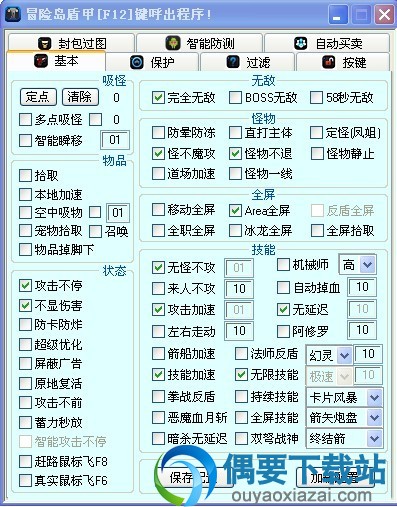Open the 封包过图 tab
The height and width of the screenshot is (507, 397).
click(71, 43)
